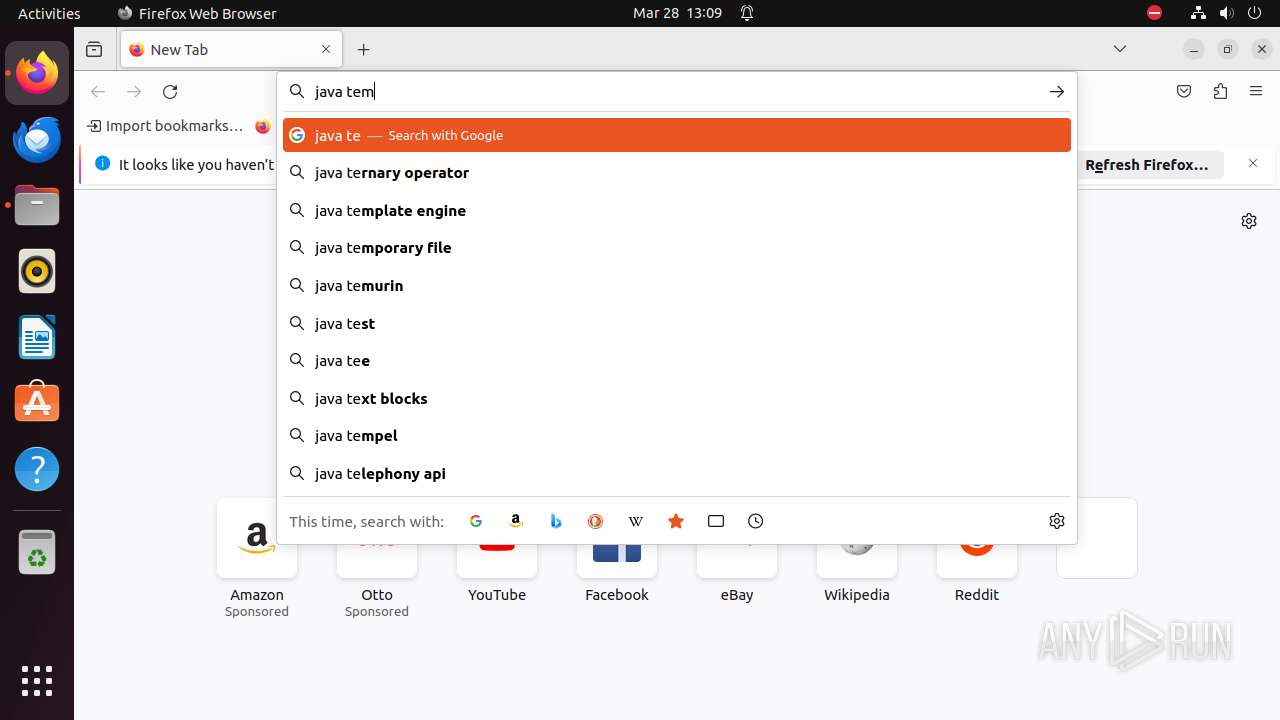Launch Thunderbird mail from the dock
The height and width of the screenshot is (720, 1280).
(x=37, y=139)
